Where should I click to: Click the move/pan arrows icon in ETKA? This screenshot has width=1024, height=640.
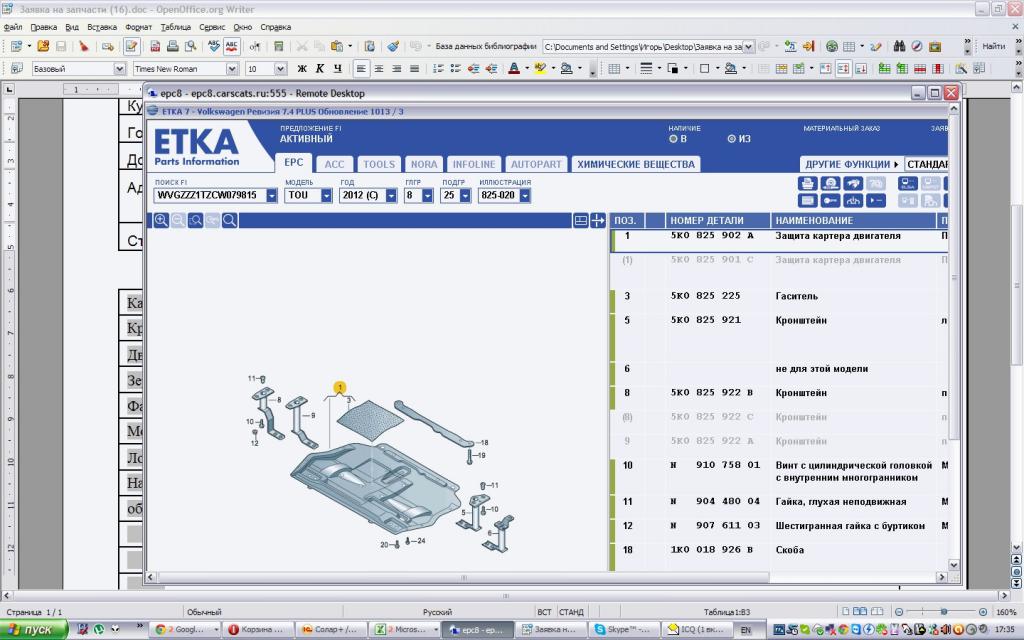click(x=598, y=221)
